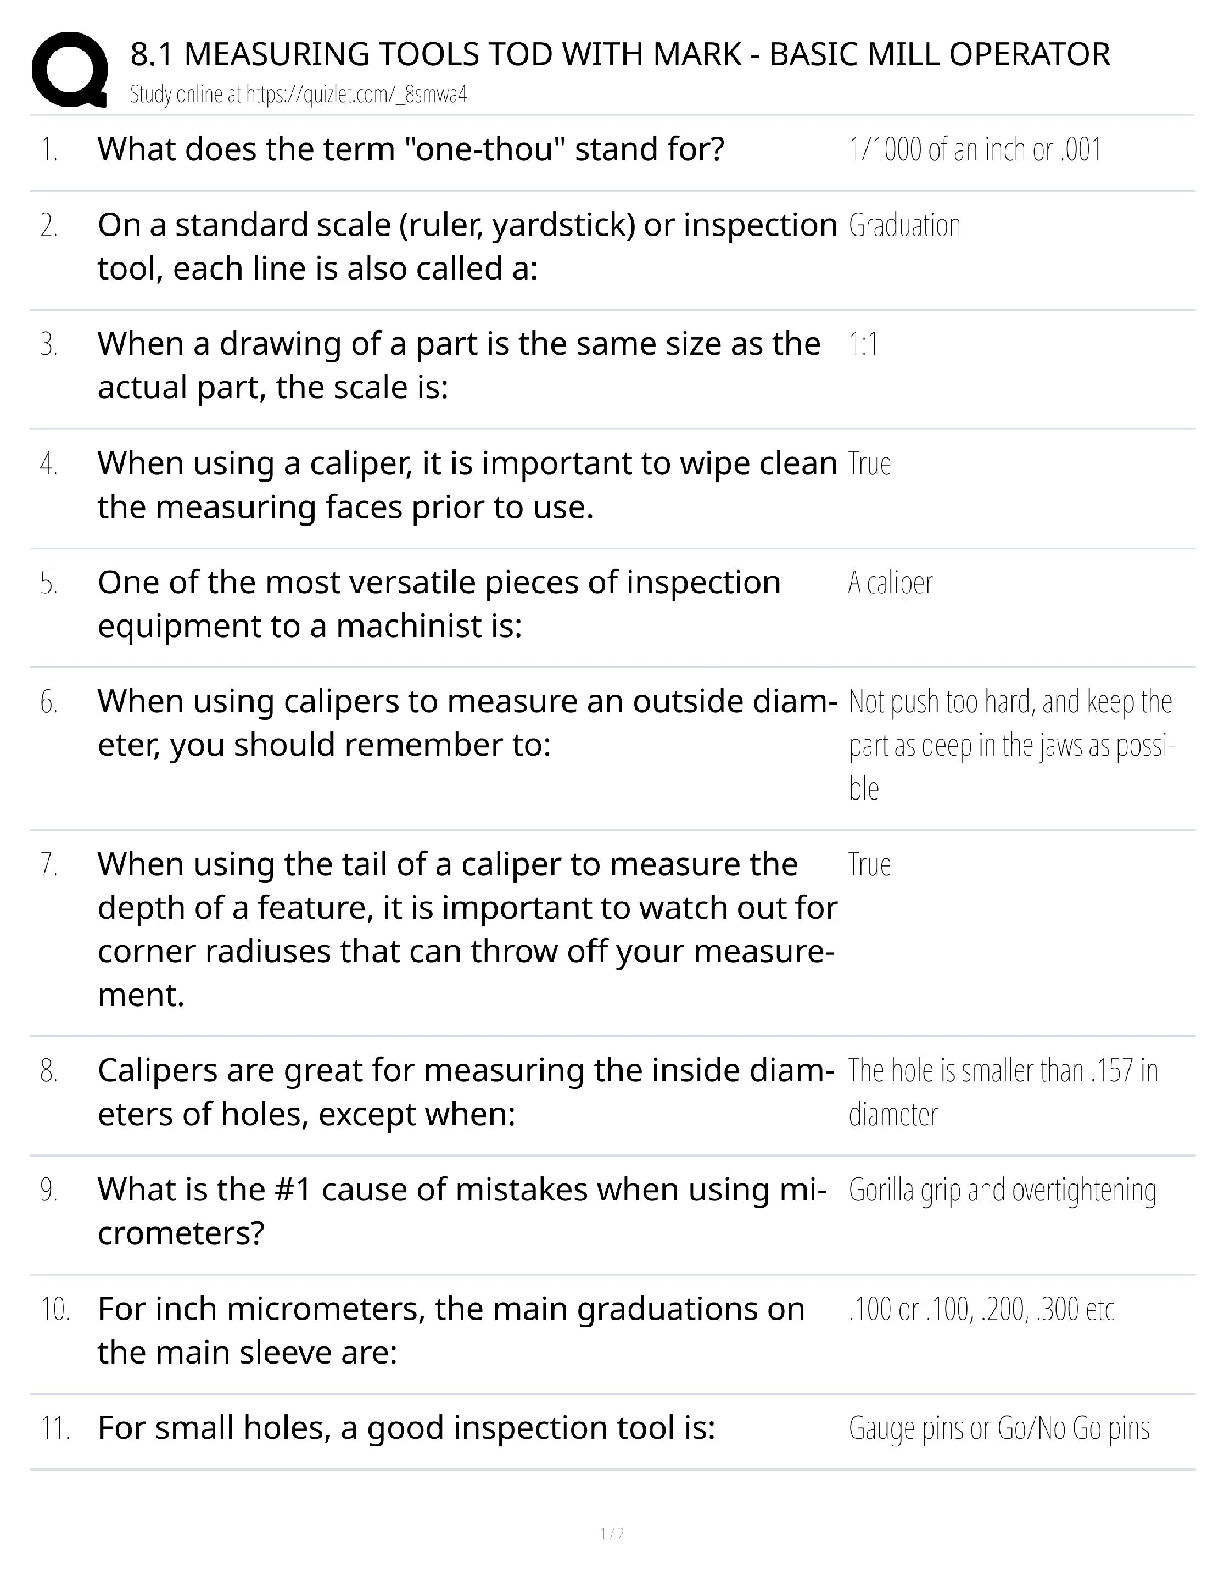Click the "A caliper" answer

pyautogui.click(x=890, y=583)
